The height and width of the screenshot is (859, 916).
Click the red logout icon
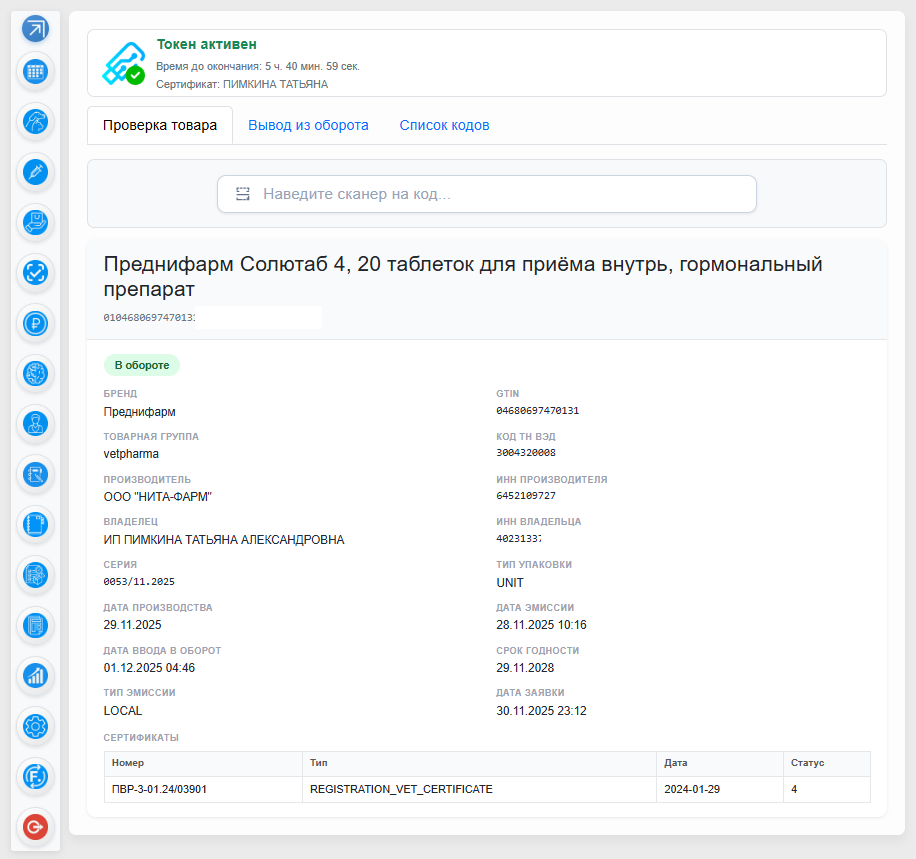click(x=36, y=827)
